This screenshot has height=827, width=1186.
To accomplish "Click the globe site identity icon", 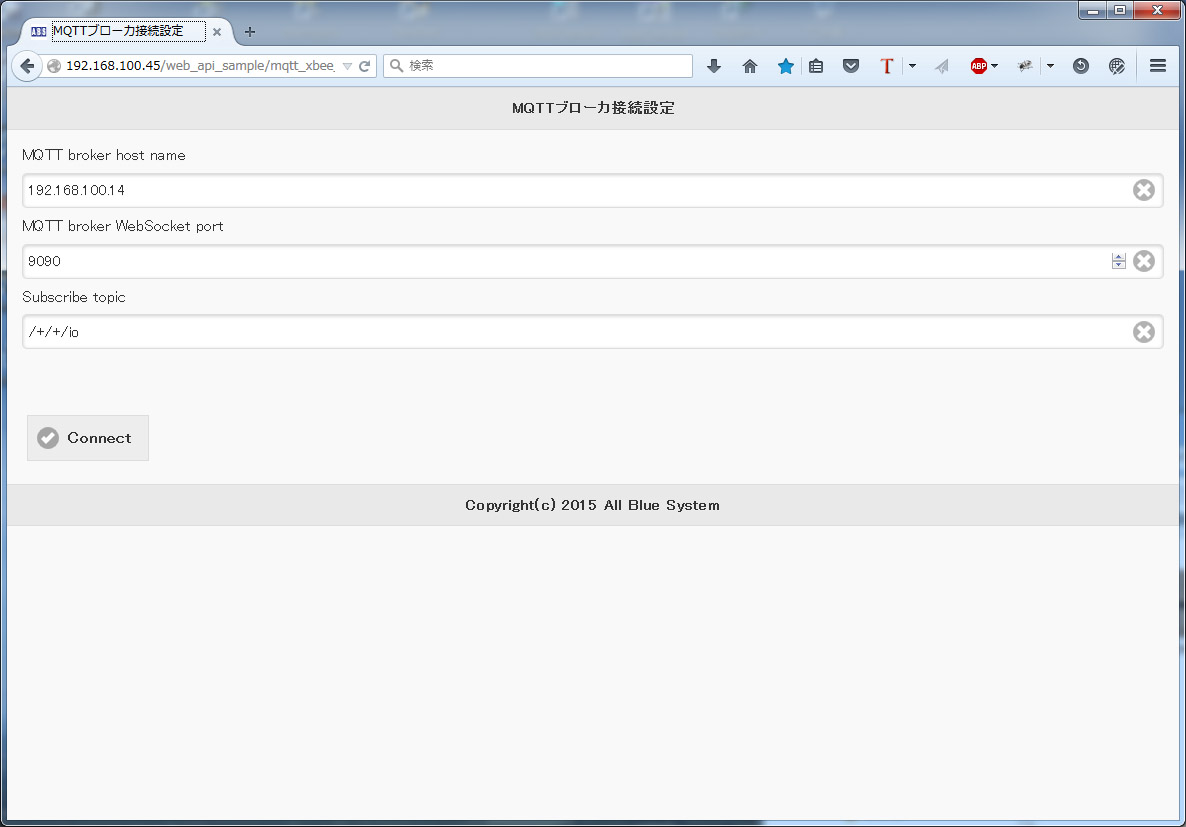I will [x=54, y=66].
